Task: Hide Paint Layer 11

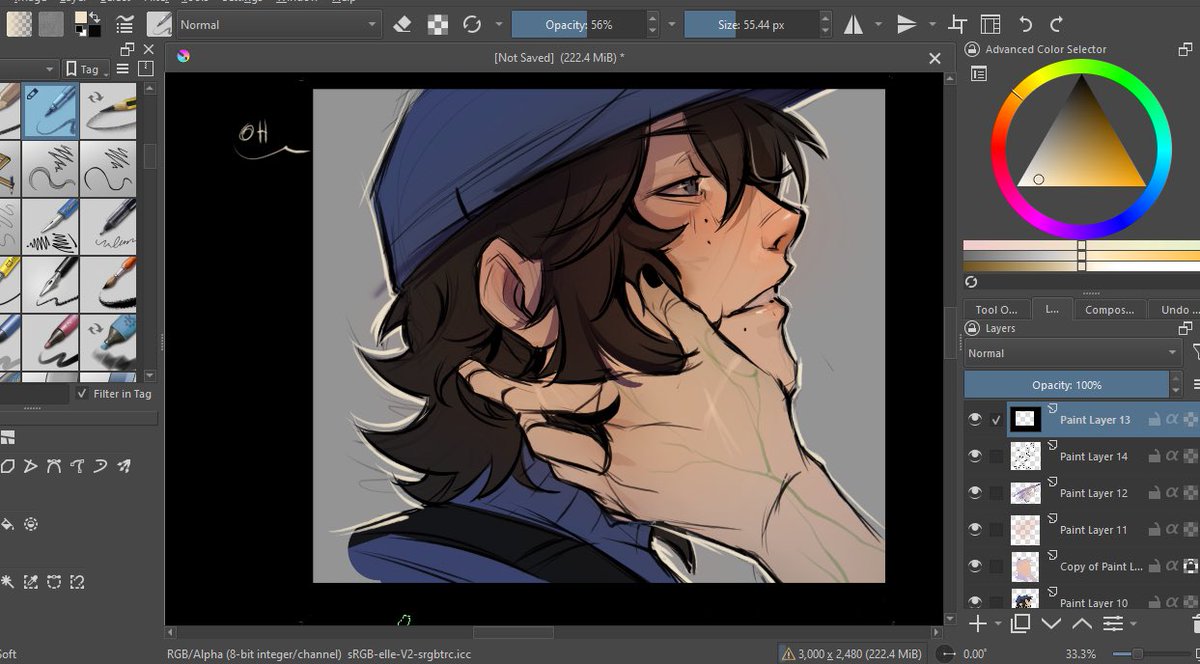Action: pyautogui.click(x=975, y=529)
